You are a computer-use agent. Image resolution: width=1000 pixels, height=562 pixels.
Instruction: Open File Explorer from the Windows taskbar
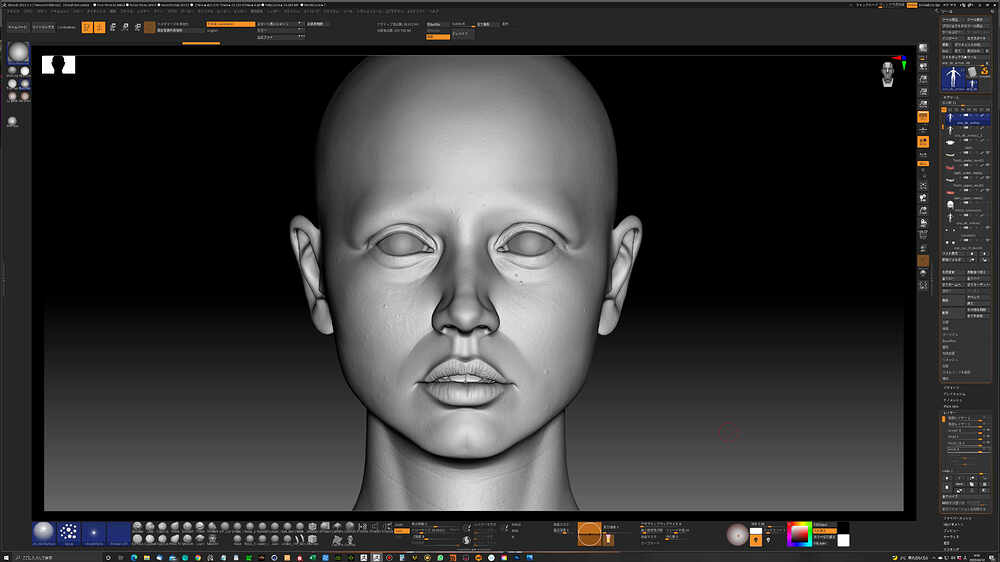pyautogui.click(x=147, y=558)
